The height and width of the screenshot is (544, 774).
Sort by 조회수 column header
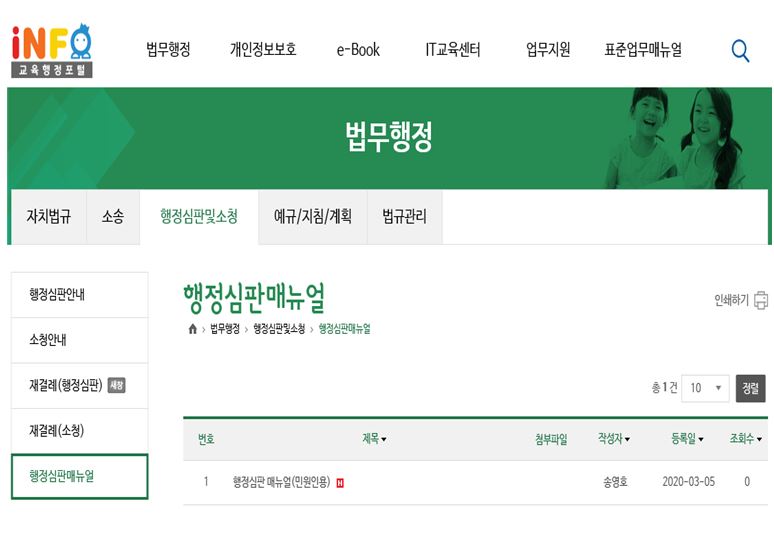point(745,438)
